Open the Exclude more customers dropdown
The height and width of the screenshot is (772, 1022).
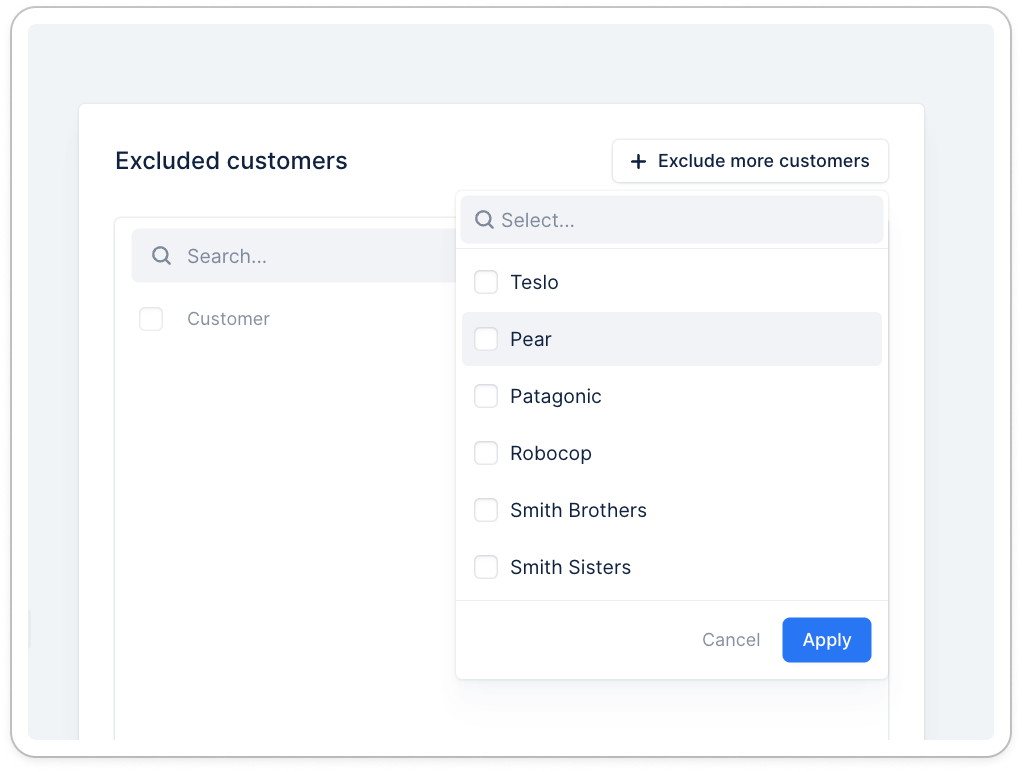tap(750, 161)
